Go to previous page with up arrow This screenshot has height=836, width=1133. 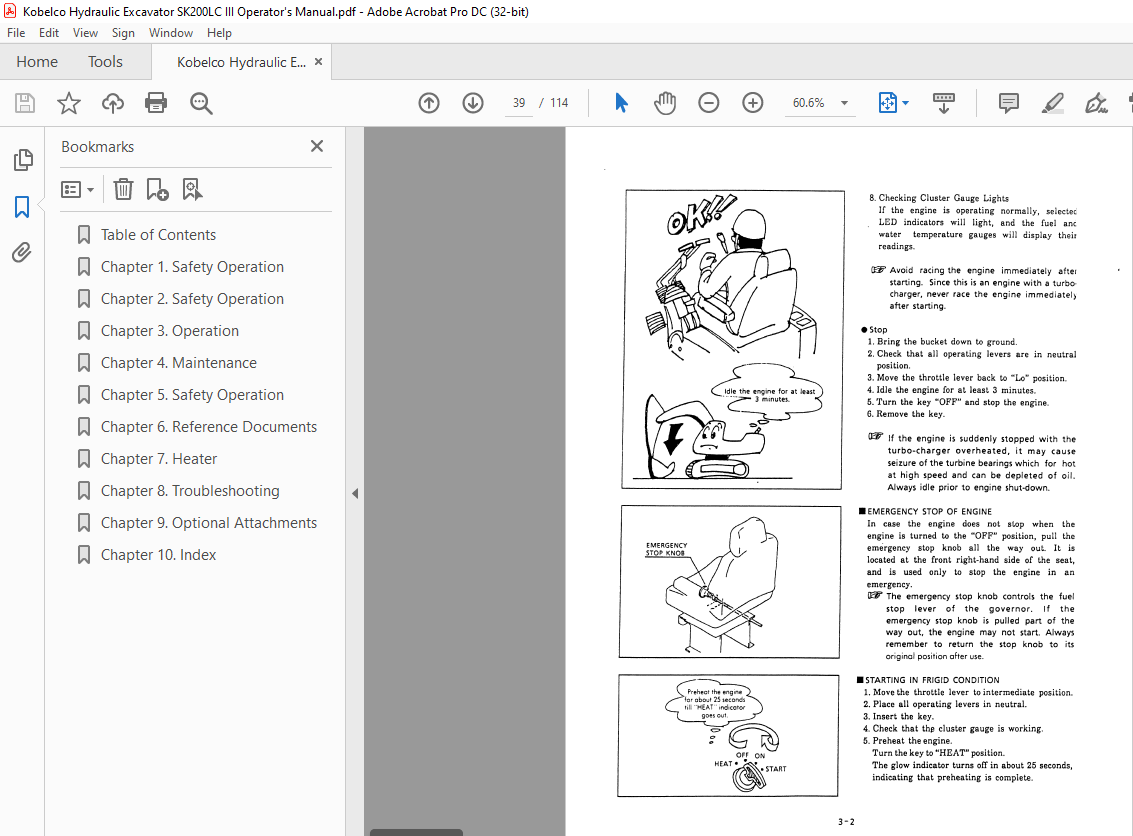(429, 103)
